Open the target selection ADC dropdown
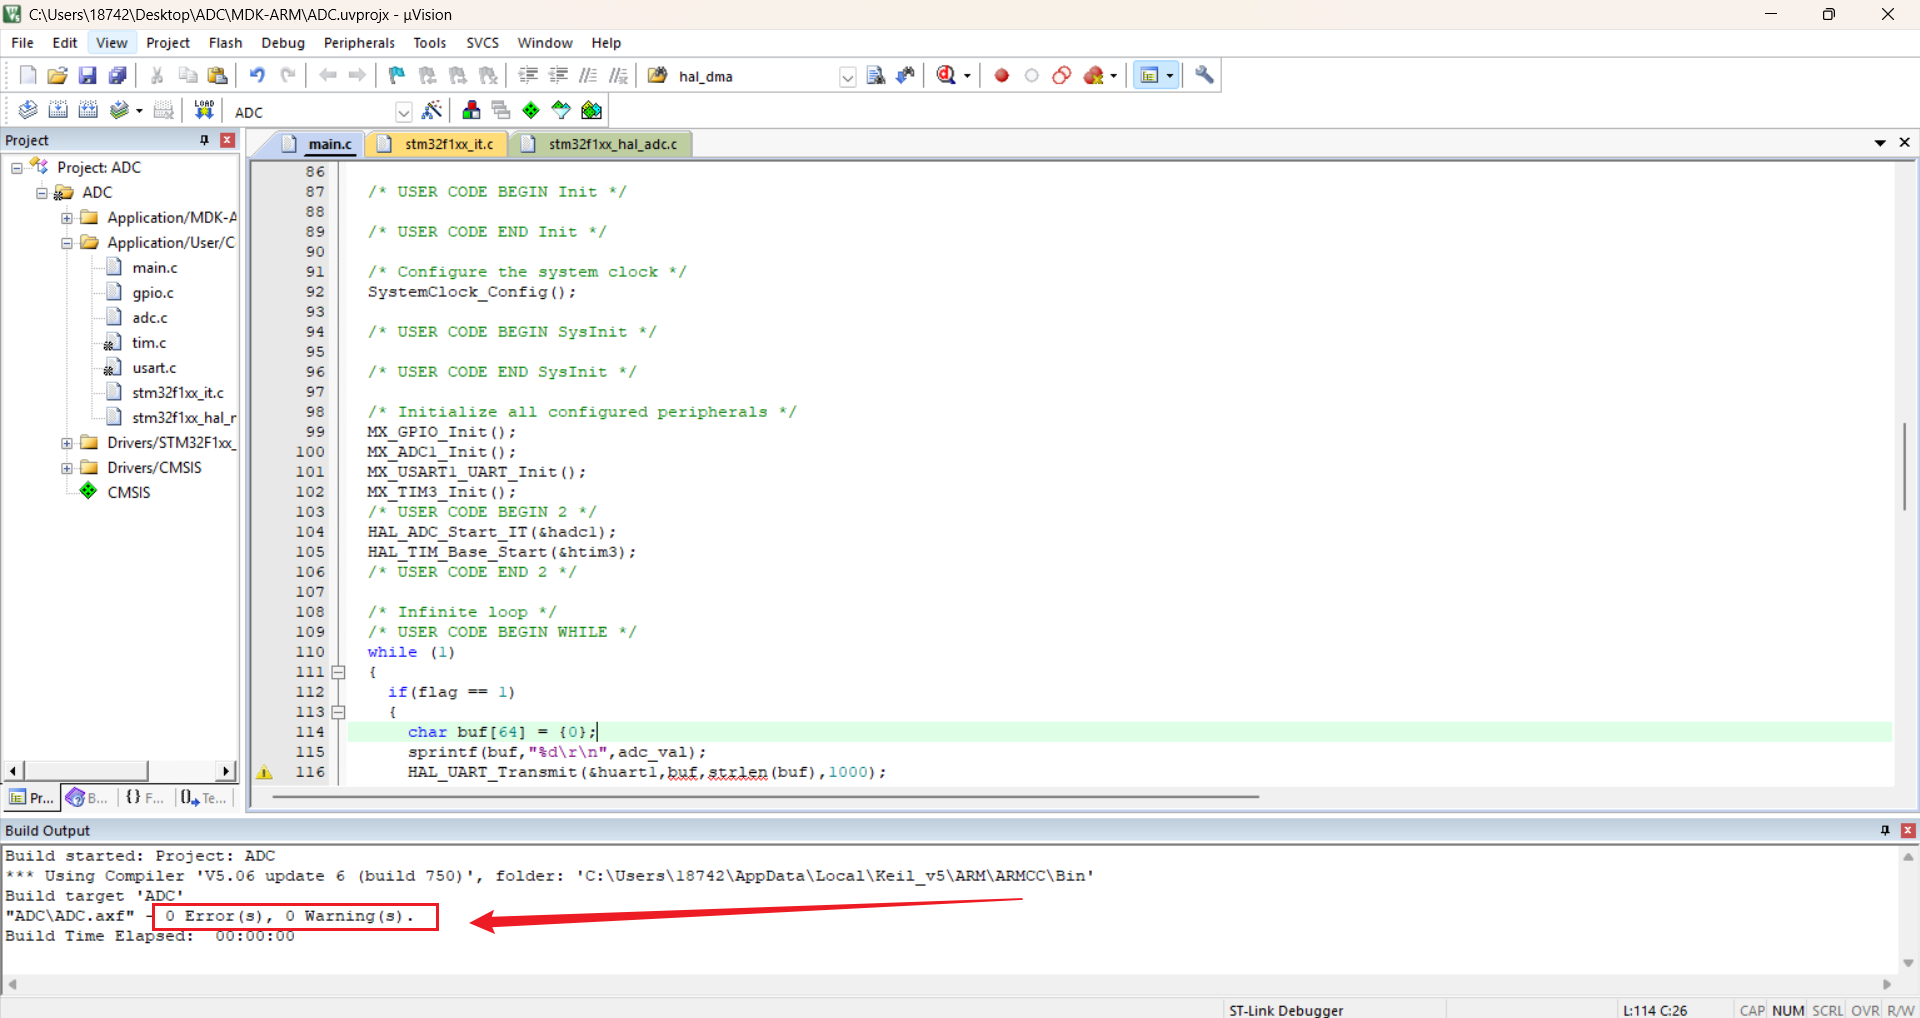Viewport: 1920px width, 1018px height. pyautogui.click(x=404, y=112)
